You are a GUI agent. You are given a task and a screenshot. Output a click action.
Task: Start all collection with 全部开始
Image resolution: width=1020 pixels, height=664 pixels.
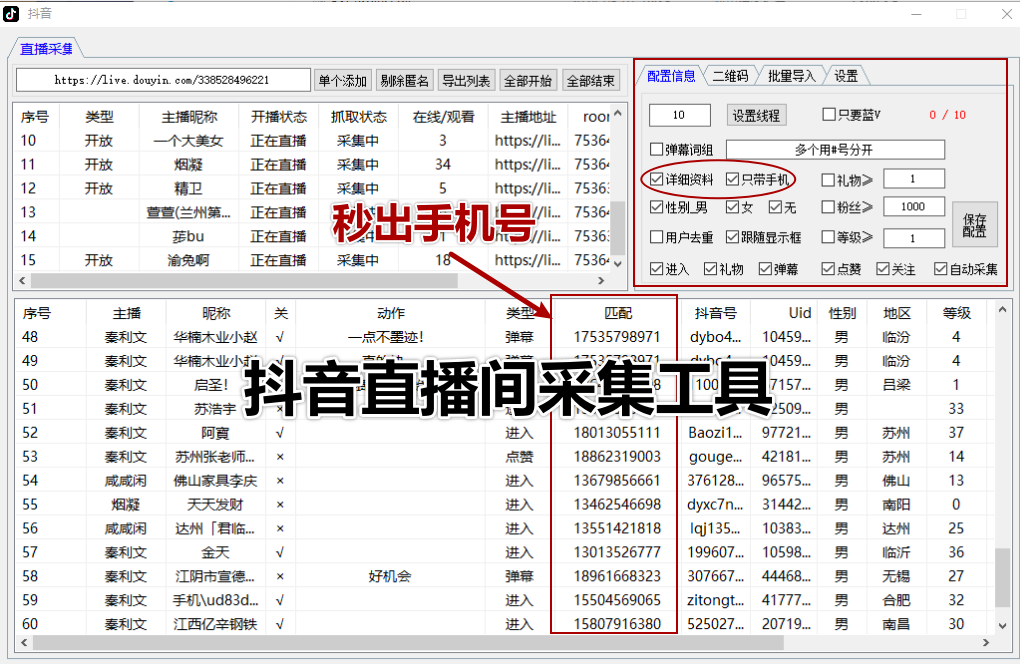527,79
